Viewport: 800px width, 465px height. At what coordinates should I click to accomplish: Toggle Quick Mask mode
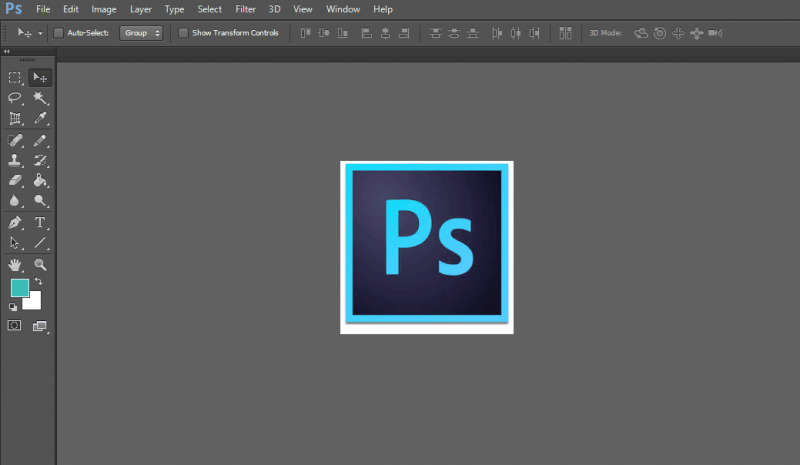(14, 326)
